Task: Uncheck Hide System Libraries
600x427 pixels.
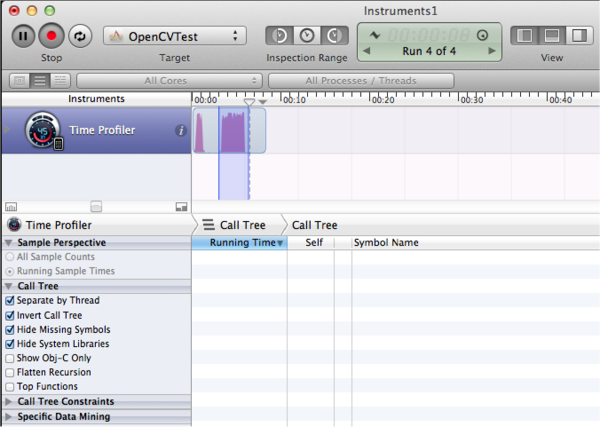Action: (10, 344)
